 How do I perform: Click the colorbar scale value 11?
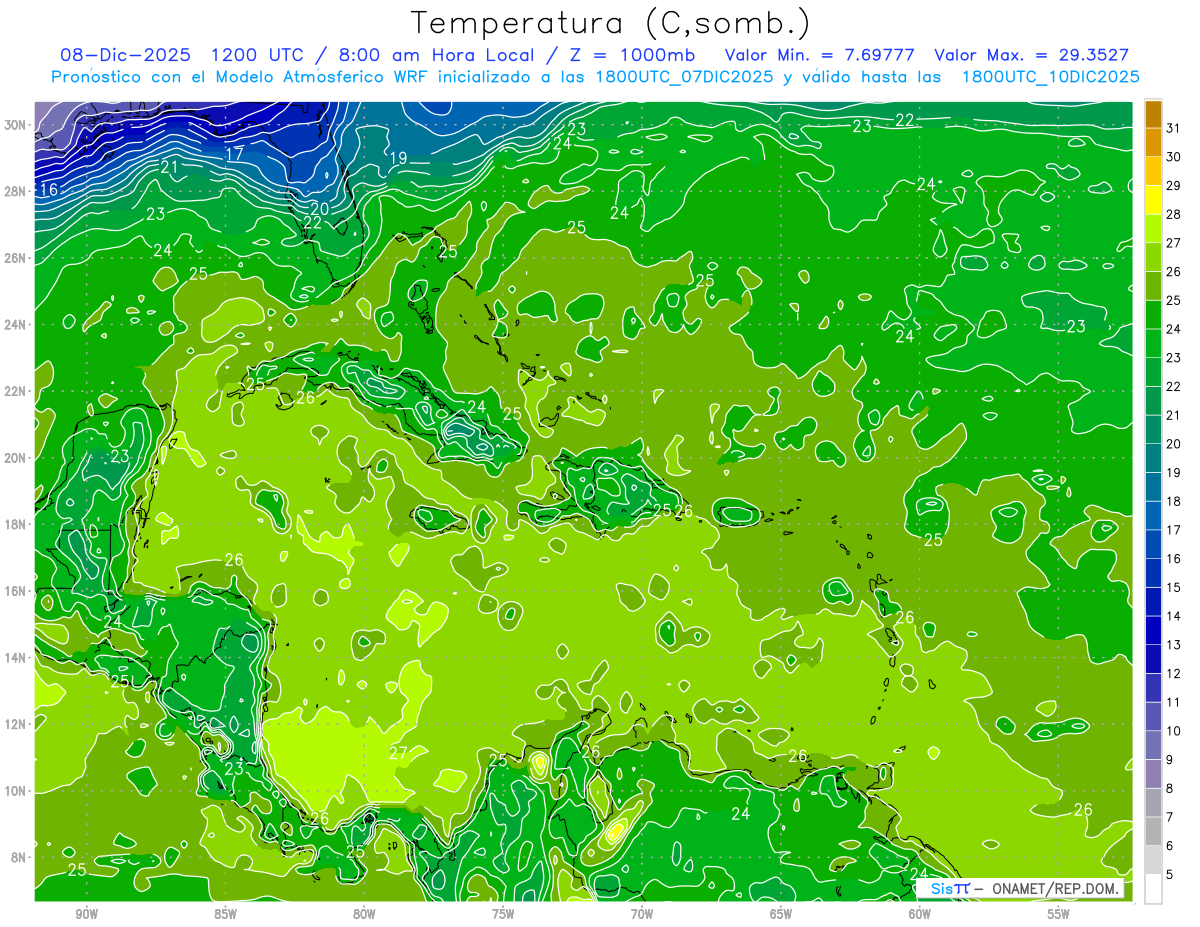tap(1174, 702)
